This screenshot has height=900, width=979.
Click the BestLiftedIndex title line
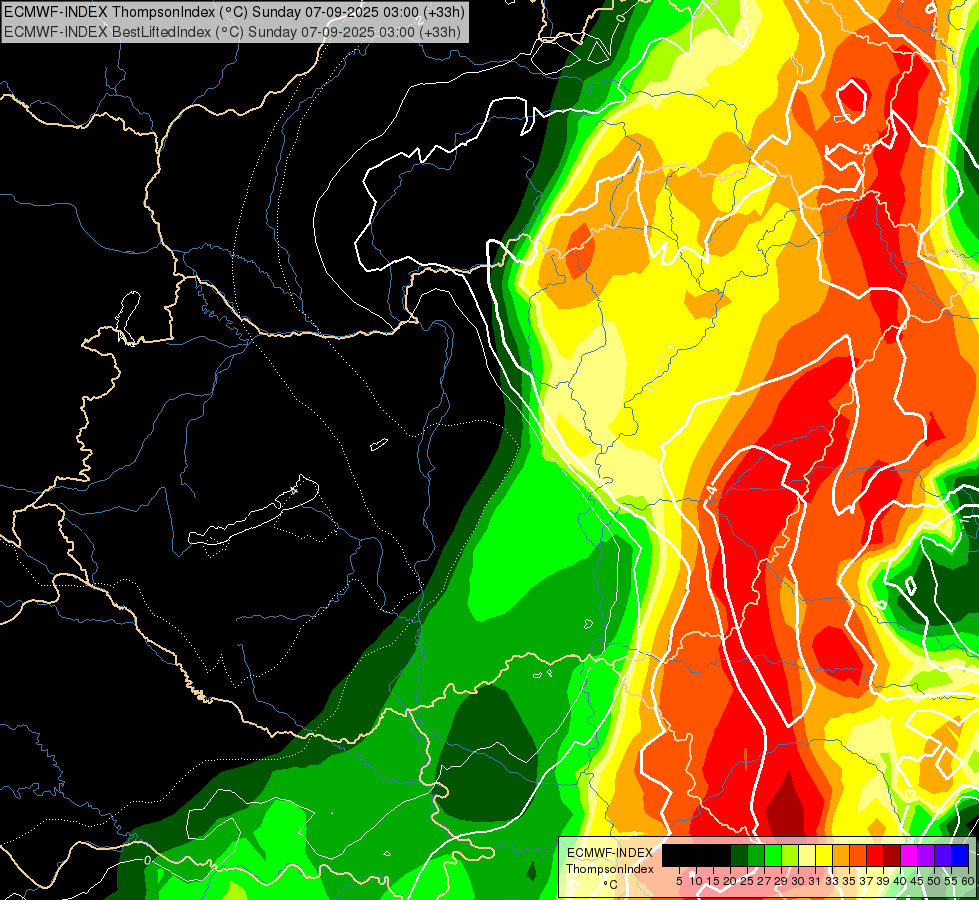pyautogui.click(x=232, y=32)
